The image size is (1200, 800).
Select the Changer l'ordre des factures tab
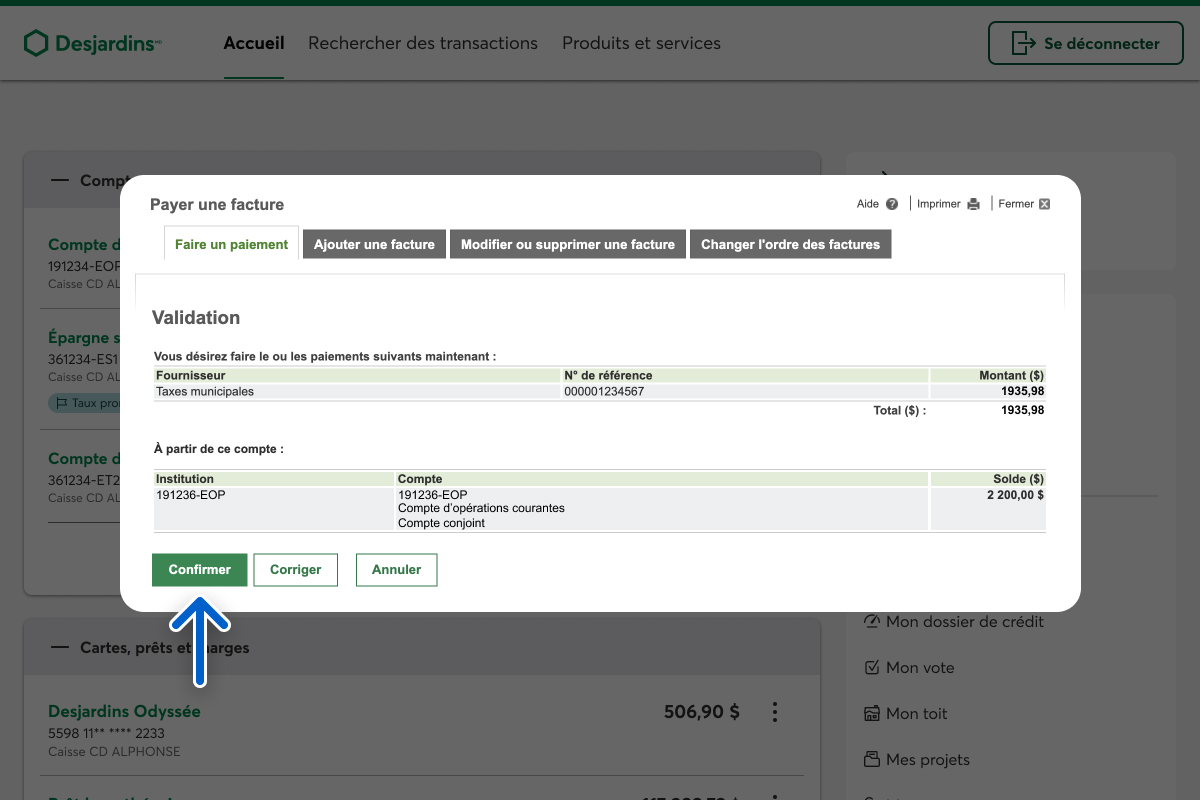coord(790,244)
